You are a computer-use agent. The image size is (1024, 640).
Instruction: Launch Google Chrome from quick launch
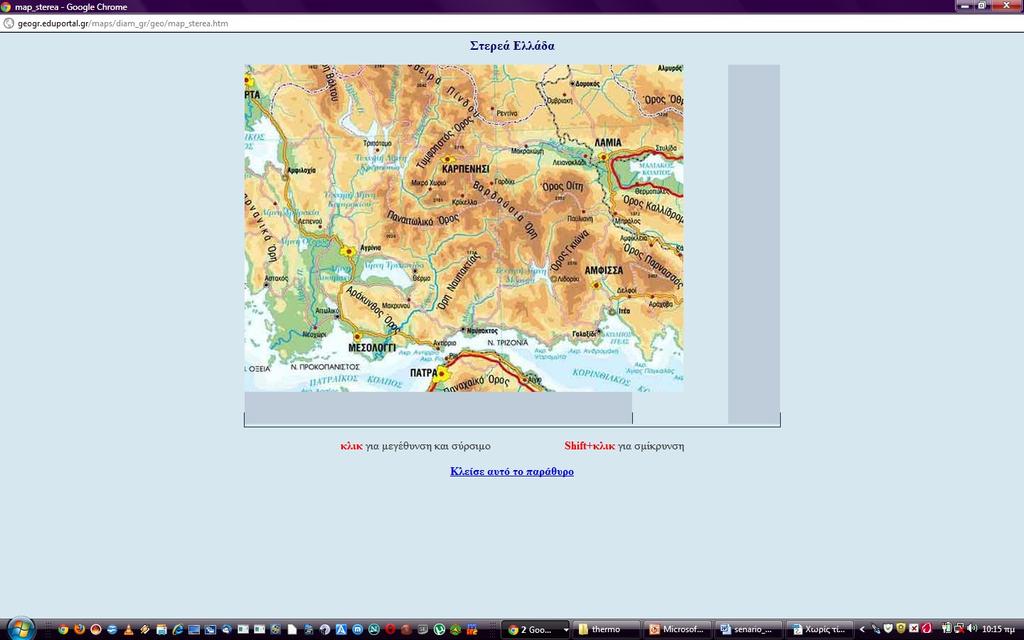pos(63,630)
